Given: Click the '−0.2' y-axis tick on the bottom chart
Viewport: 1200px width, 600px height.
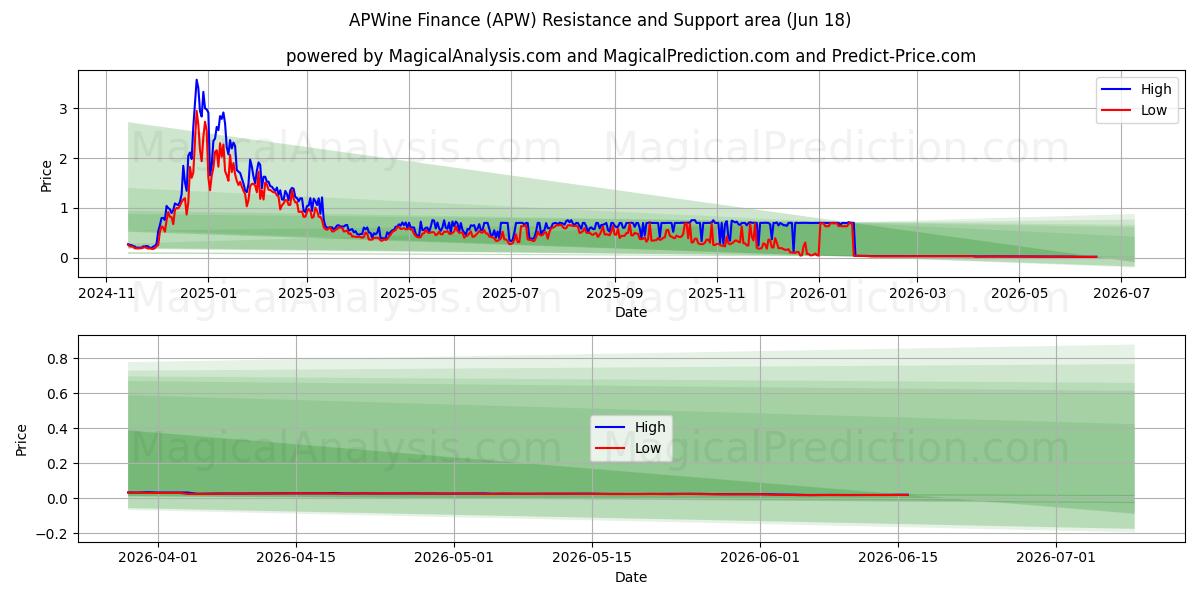Looking at the screenshot, I should click(x=52, y=534).
